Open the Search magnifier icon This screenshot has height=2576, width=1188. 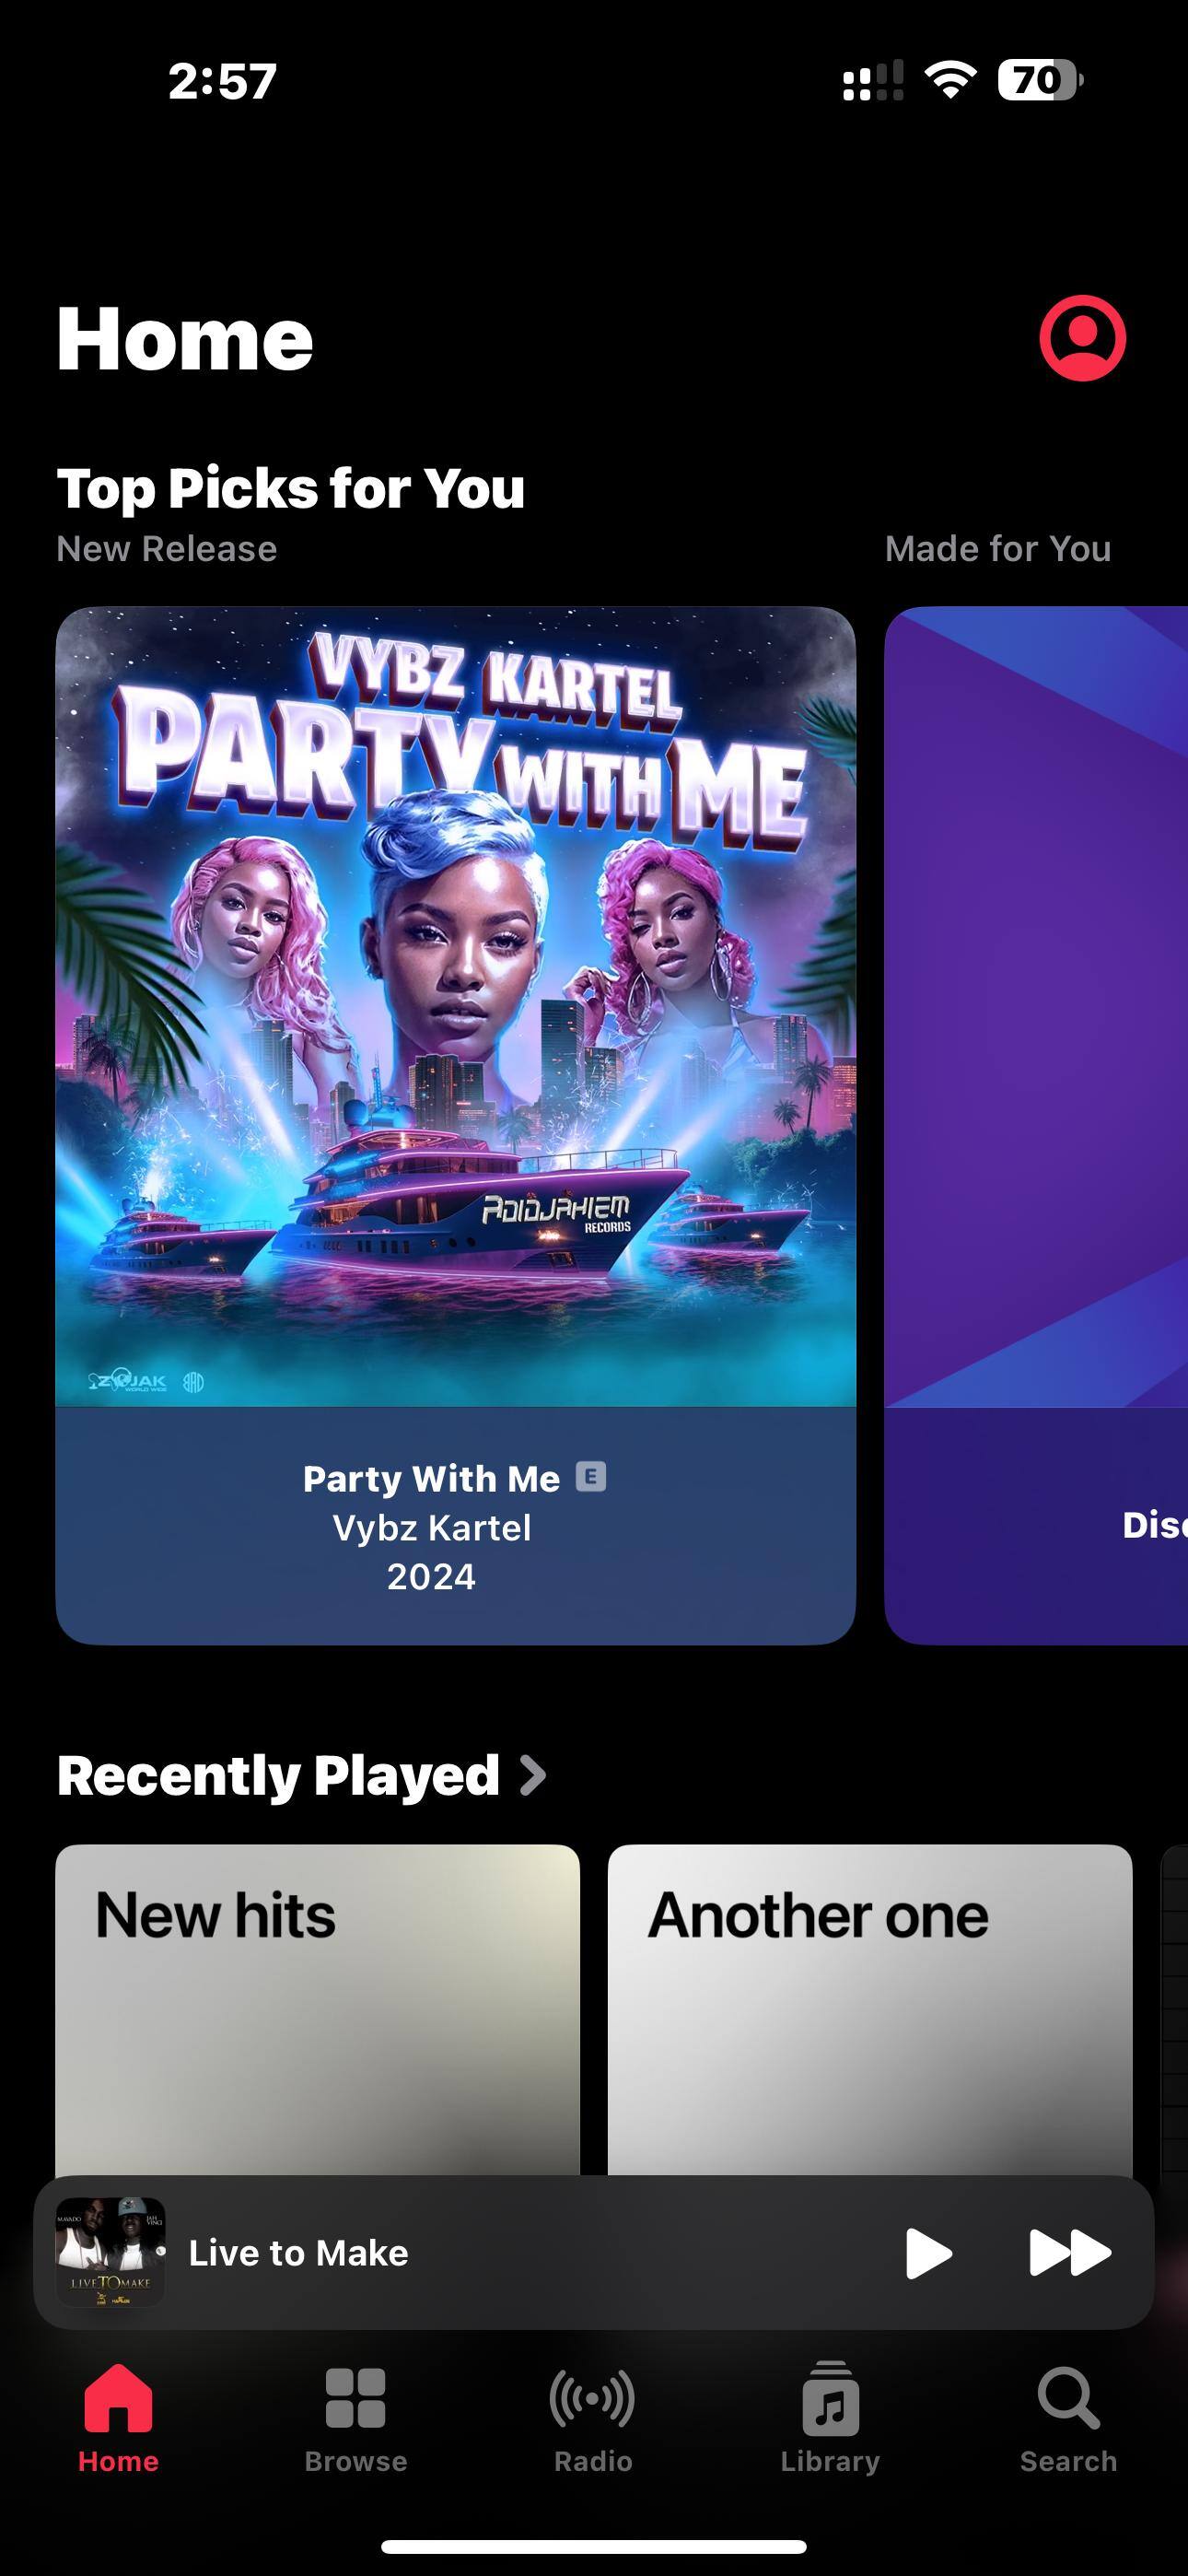coord(1068,2397)
